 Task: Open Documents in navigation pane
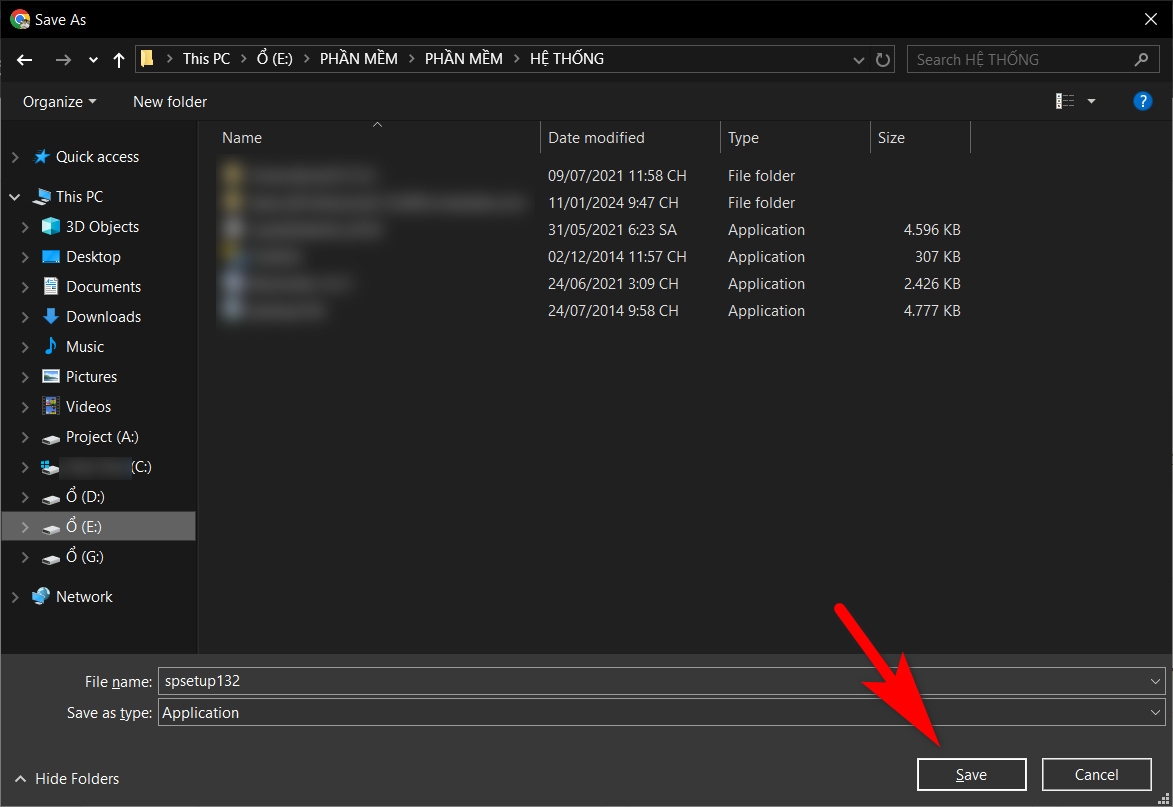tap(103, 286)
